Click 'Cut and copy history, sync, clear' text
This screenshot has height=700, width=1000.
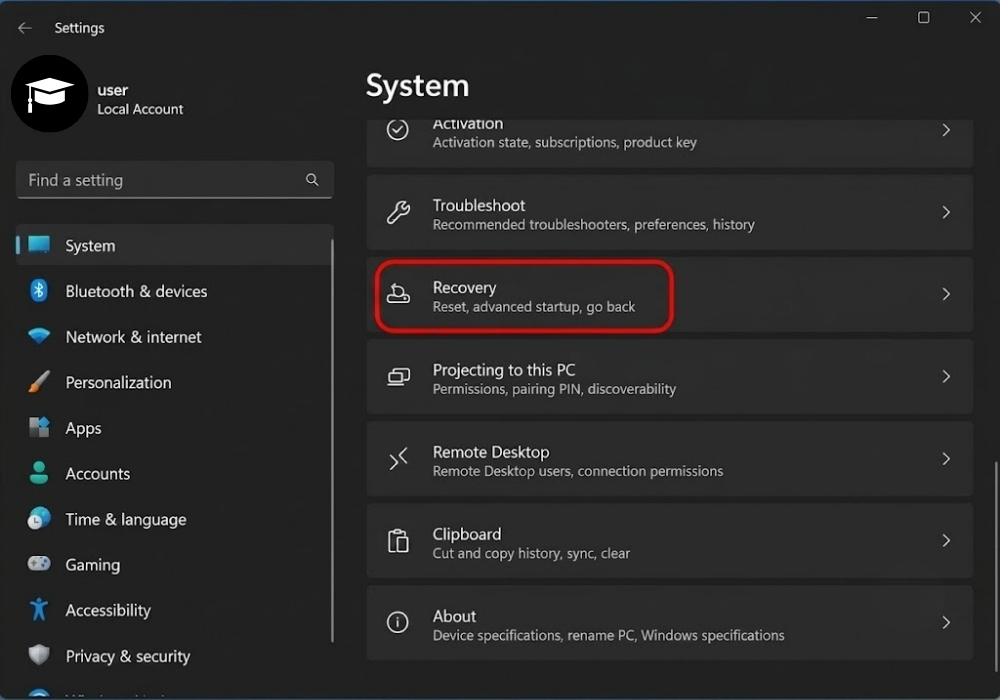click(x=531, y=553)
